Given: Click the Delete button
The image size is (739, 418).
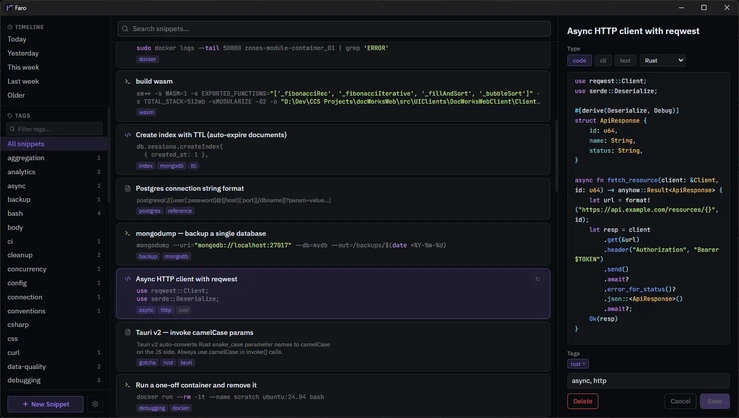Looking at the screenshot, I should pyautogui.click(x=583, y=402).
